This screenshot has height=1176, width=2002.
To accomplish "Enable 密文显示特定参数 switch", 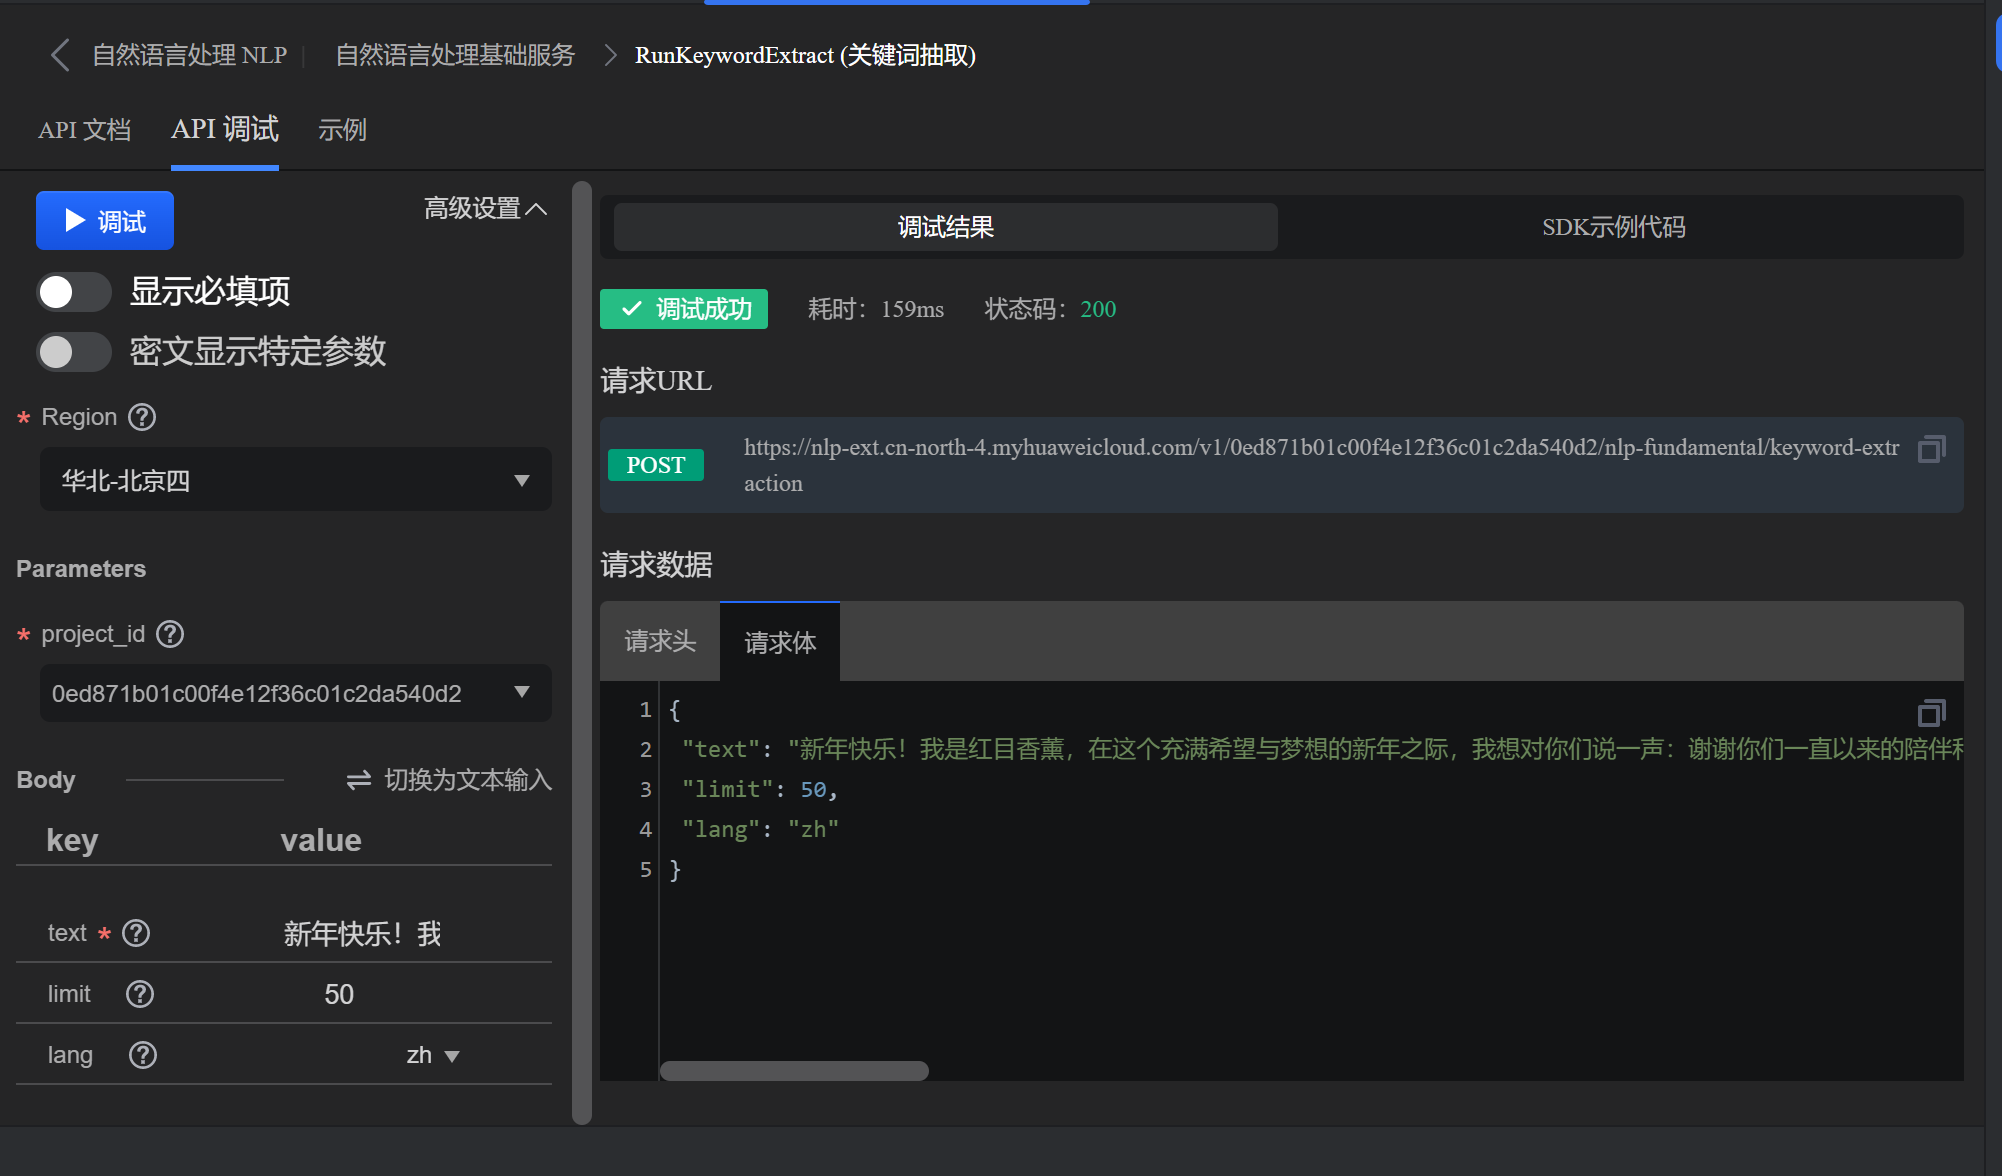I will (73, 352).
